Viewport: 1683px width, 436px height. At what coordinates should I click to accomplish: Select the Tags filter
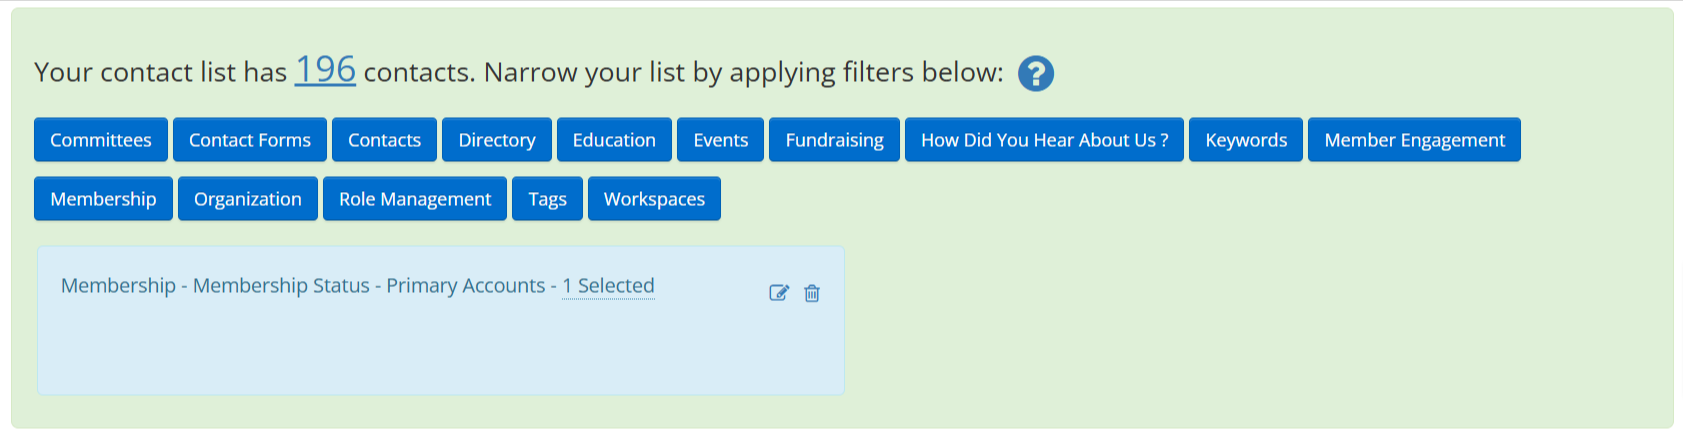coord(547,199)
